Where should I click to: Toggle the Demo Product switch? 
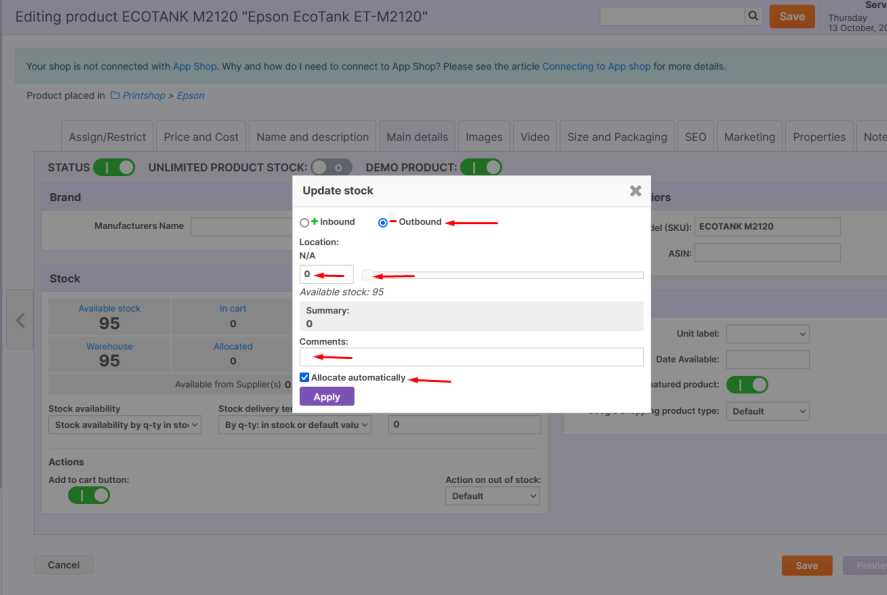pyautogui.click(x=481, y=167)
